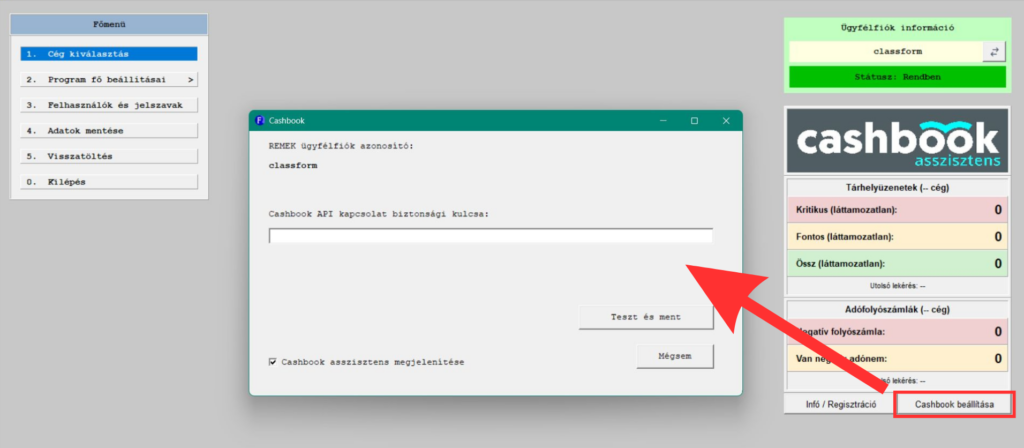Click Kilépés to exit program
1024x448 pixels.
(108, 182)
